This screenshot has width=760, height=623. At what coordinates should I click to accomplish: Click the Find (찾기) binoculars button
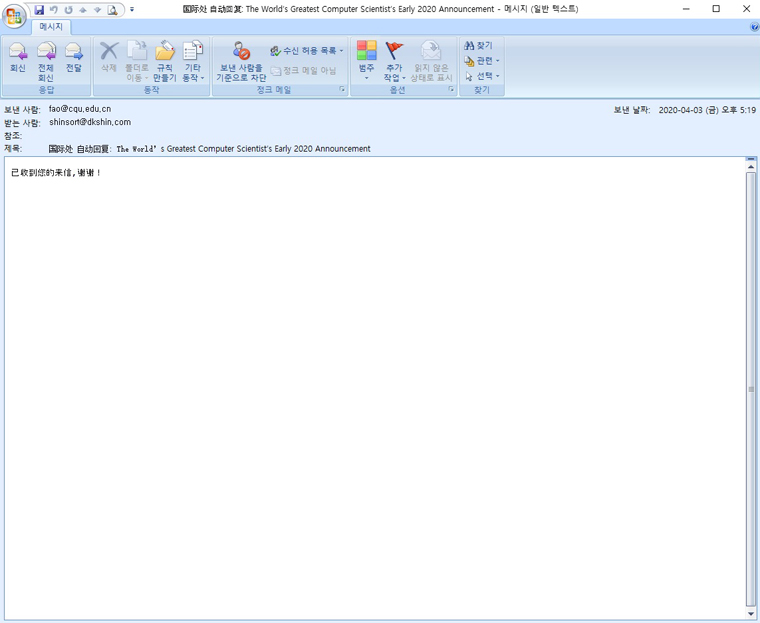pyautogui.click(x=479, y=46)
